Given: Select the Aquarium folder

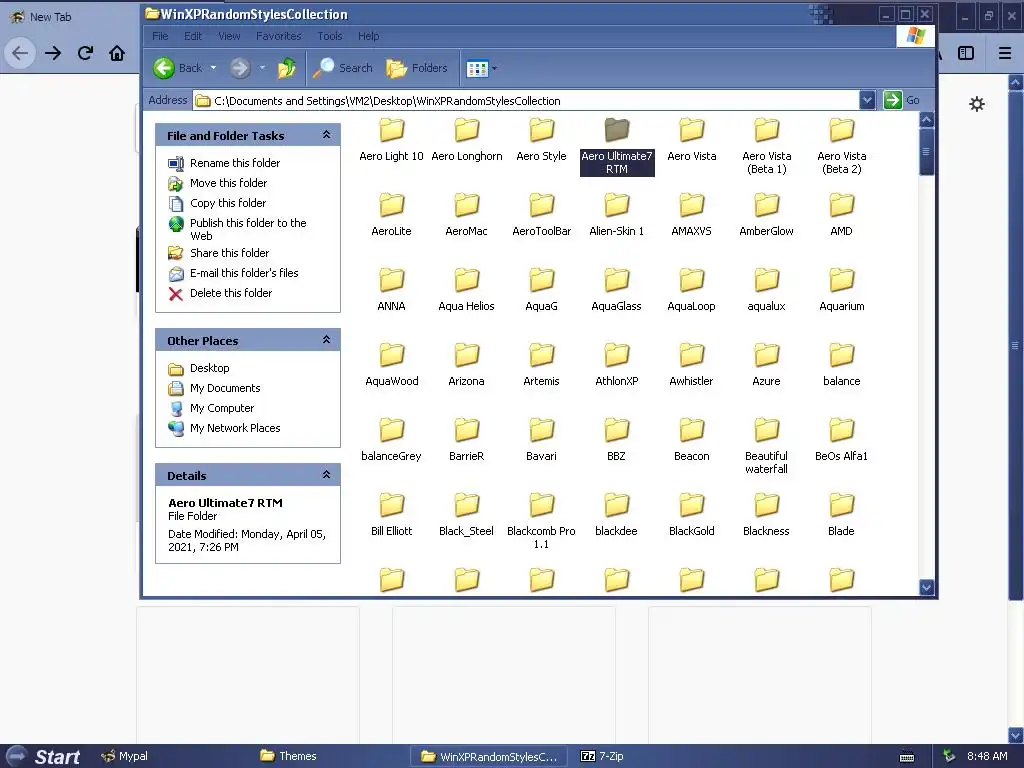Looking at the screenshot, I should (842, 291).
